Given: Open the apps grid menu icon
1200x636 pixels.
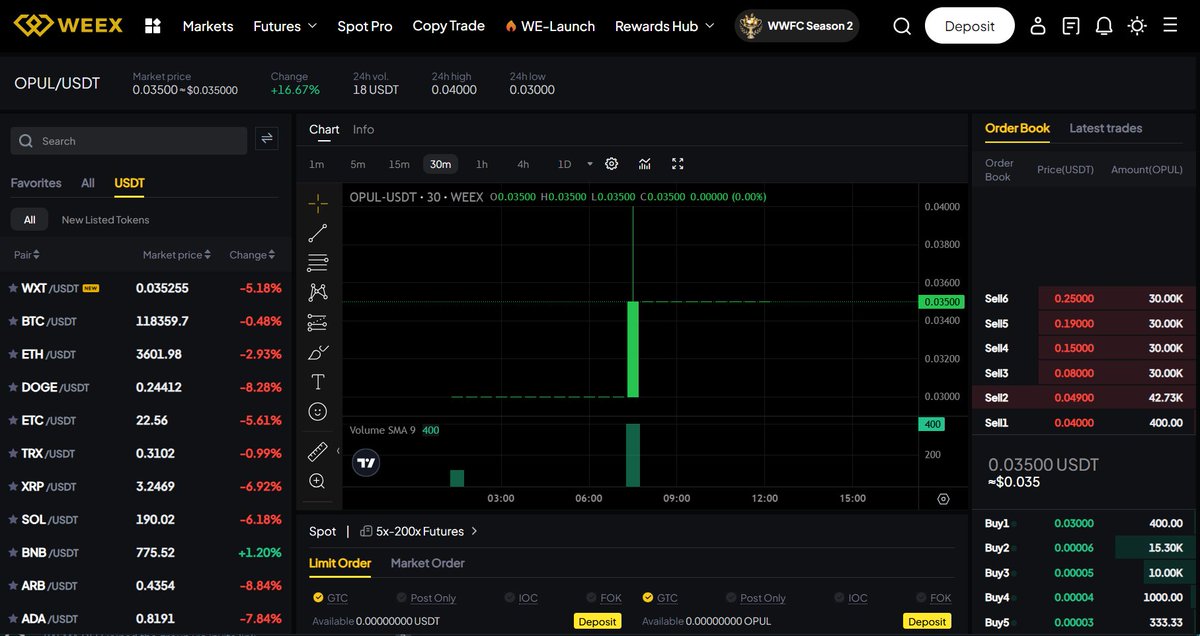Looking at the screenshot, I should coord(153,26).
